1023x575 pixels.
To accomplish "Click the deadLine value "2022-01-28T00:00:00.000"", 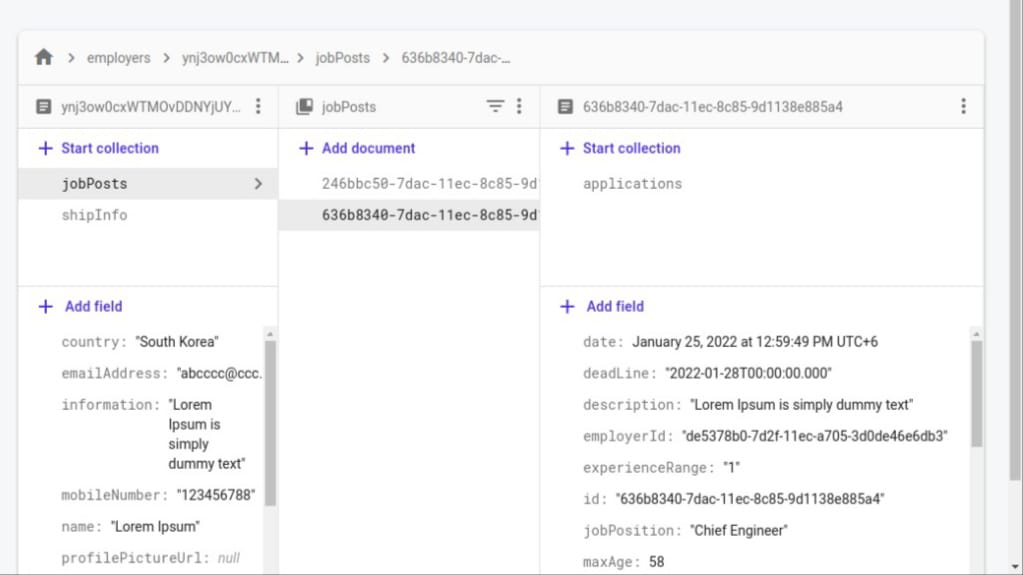I will 748,373.
